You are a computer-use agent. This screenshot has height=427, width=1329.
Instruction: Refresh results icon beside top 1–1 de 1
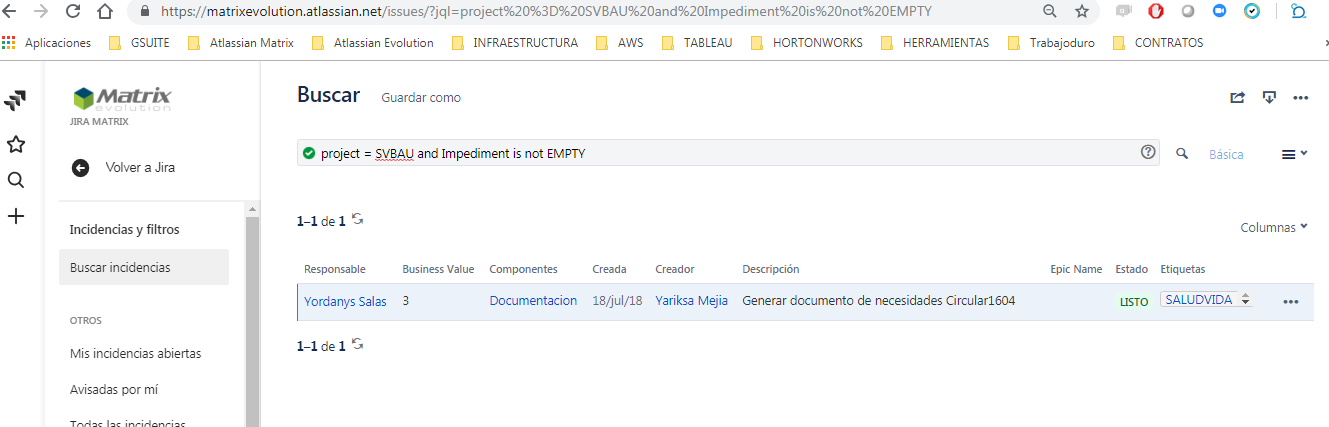pos(358,219)
